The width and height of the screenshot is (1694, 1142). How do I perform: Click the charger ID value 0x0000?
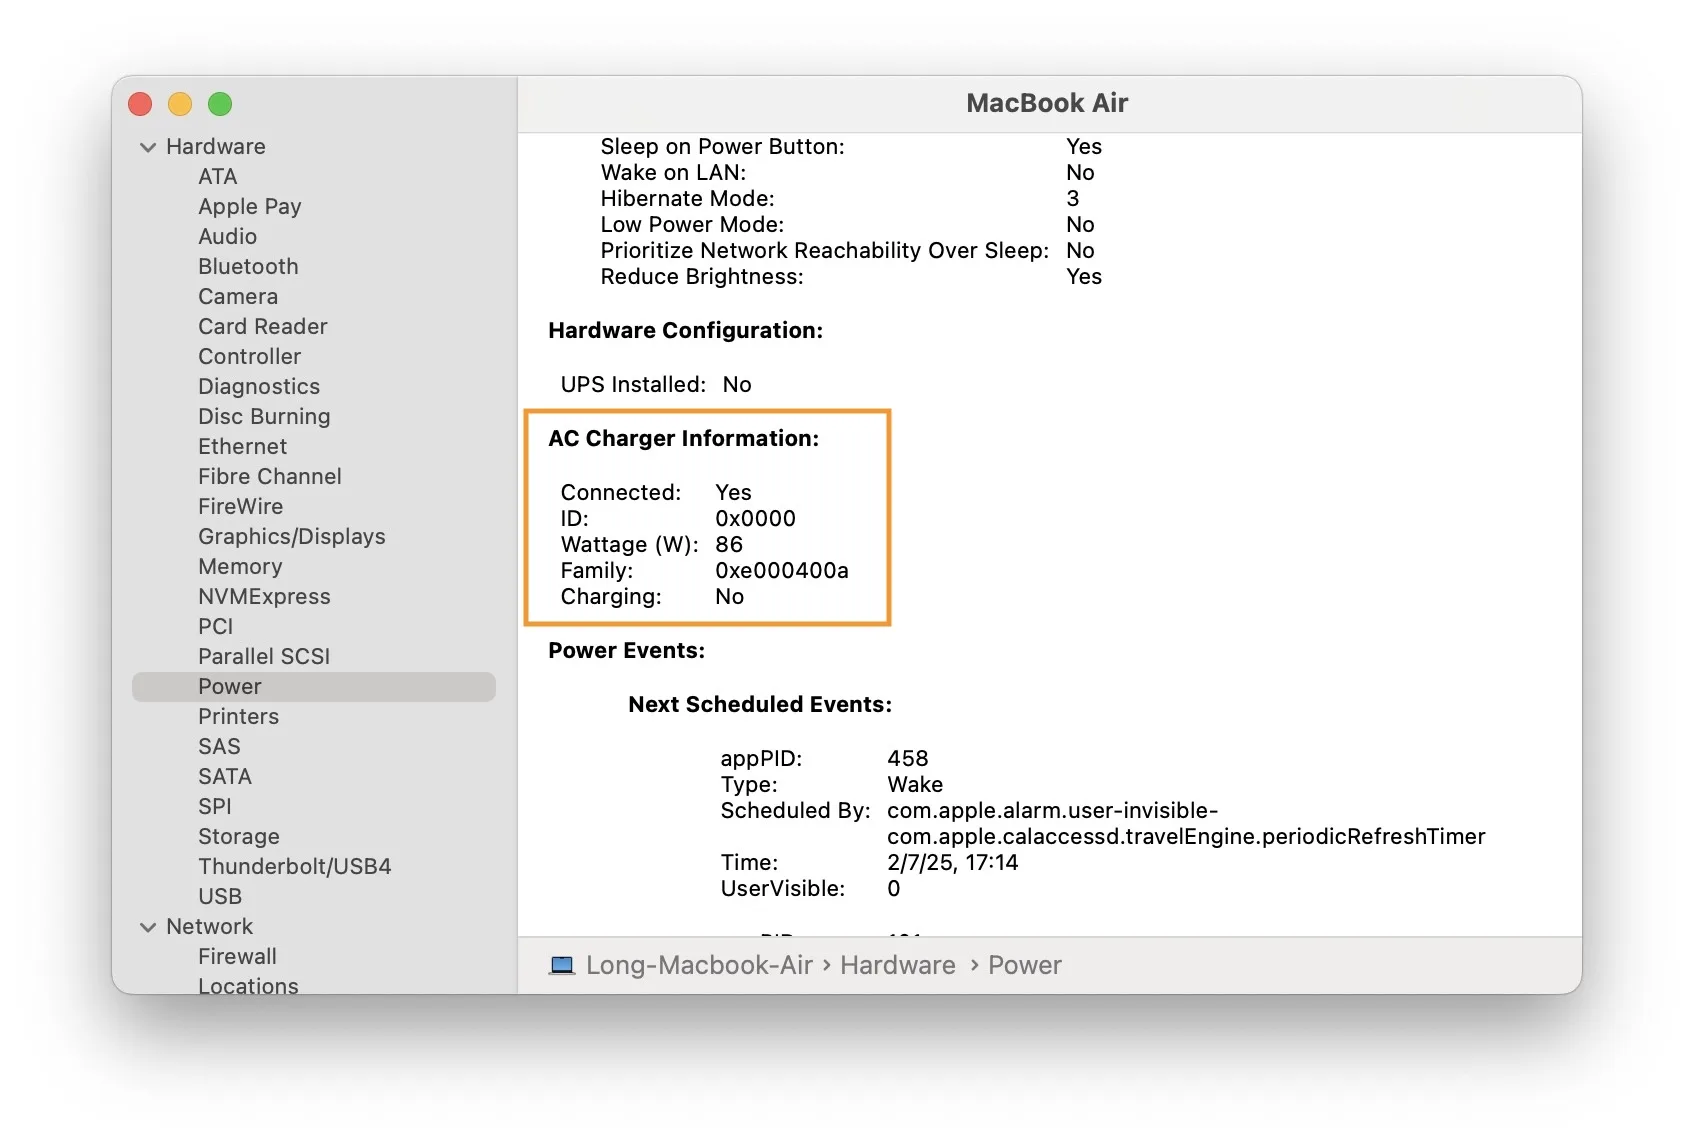click(755, 519)
